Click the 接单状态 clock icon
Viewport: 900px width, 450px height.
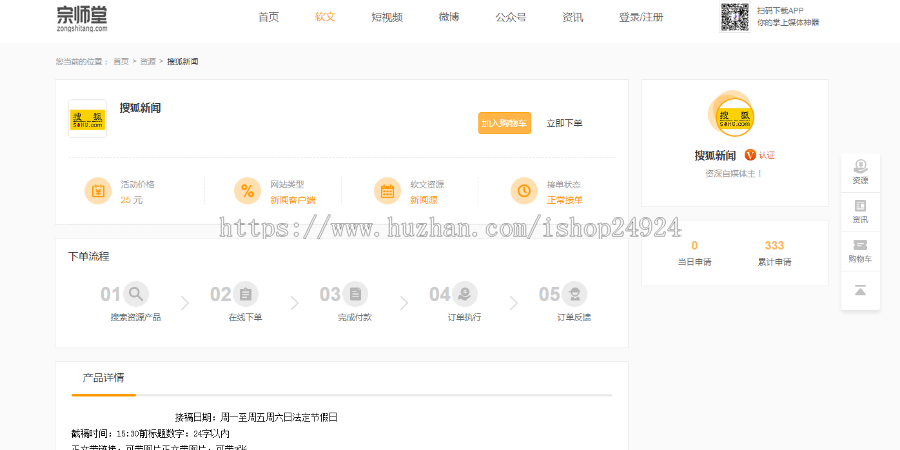[524, 191]
